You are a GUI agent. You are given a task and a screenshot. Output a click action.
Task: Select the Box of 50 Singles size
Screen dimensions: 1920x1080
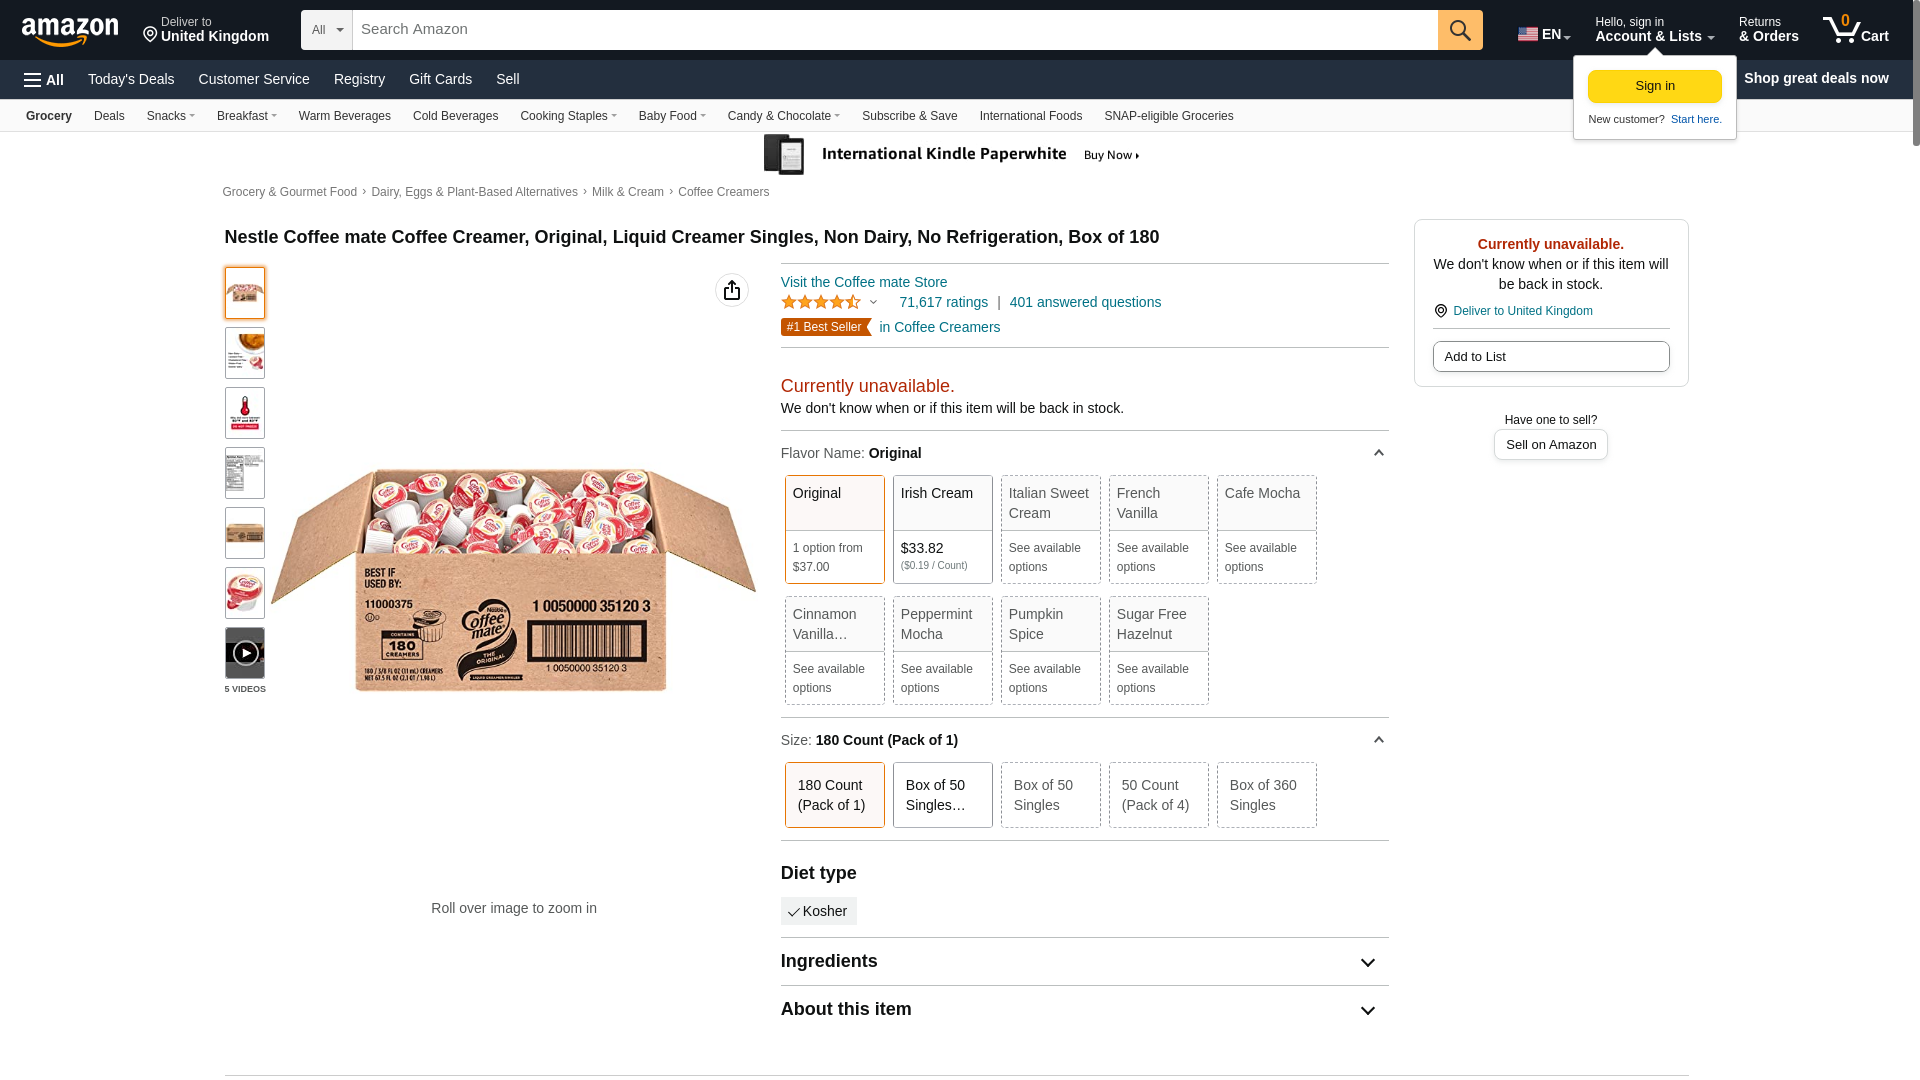[x=1050, y=795]
